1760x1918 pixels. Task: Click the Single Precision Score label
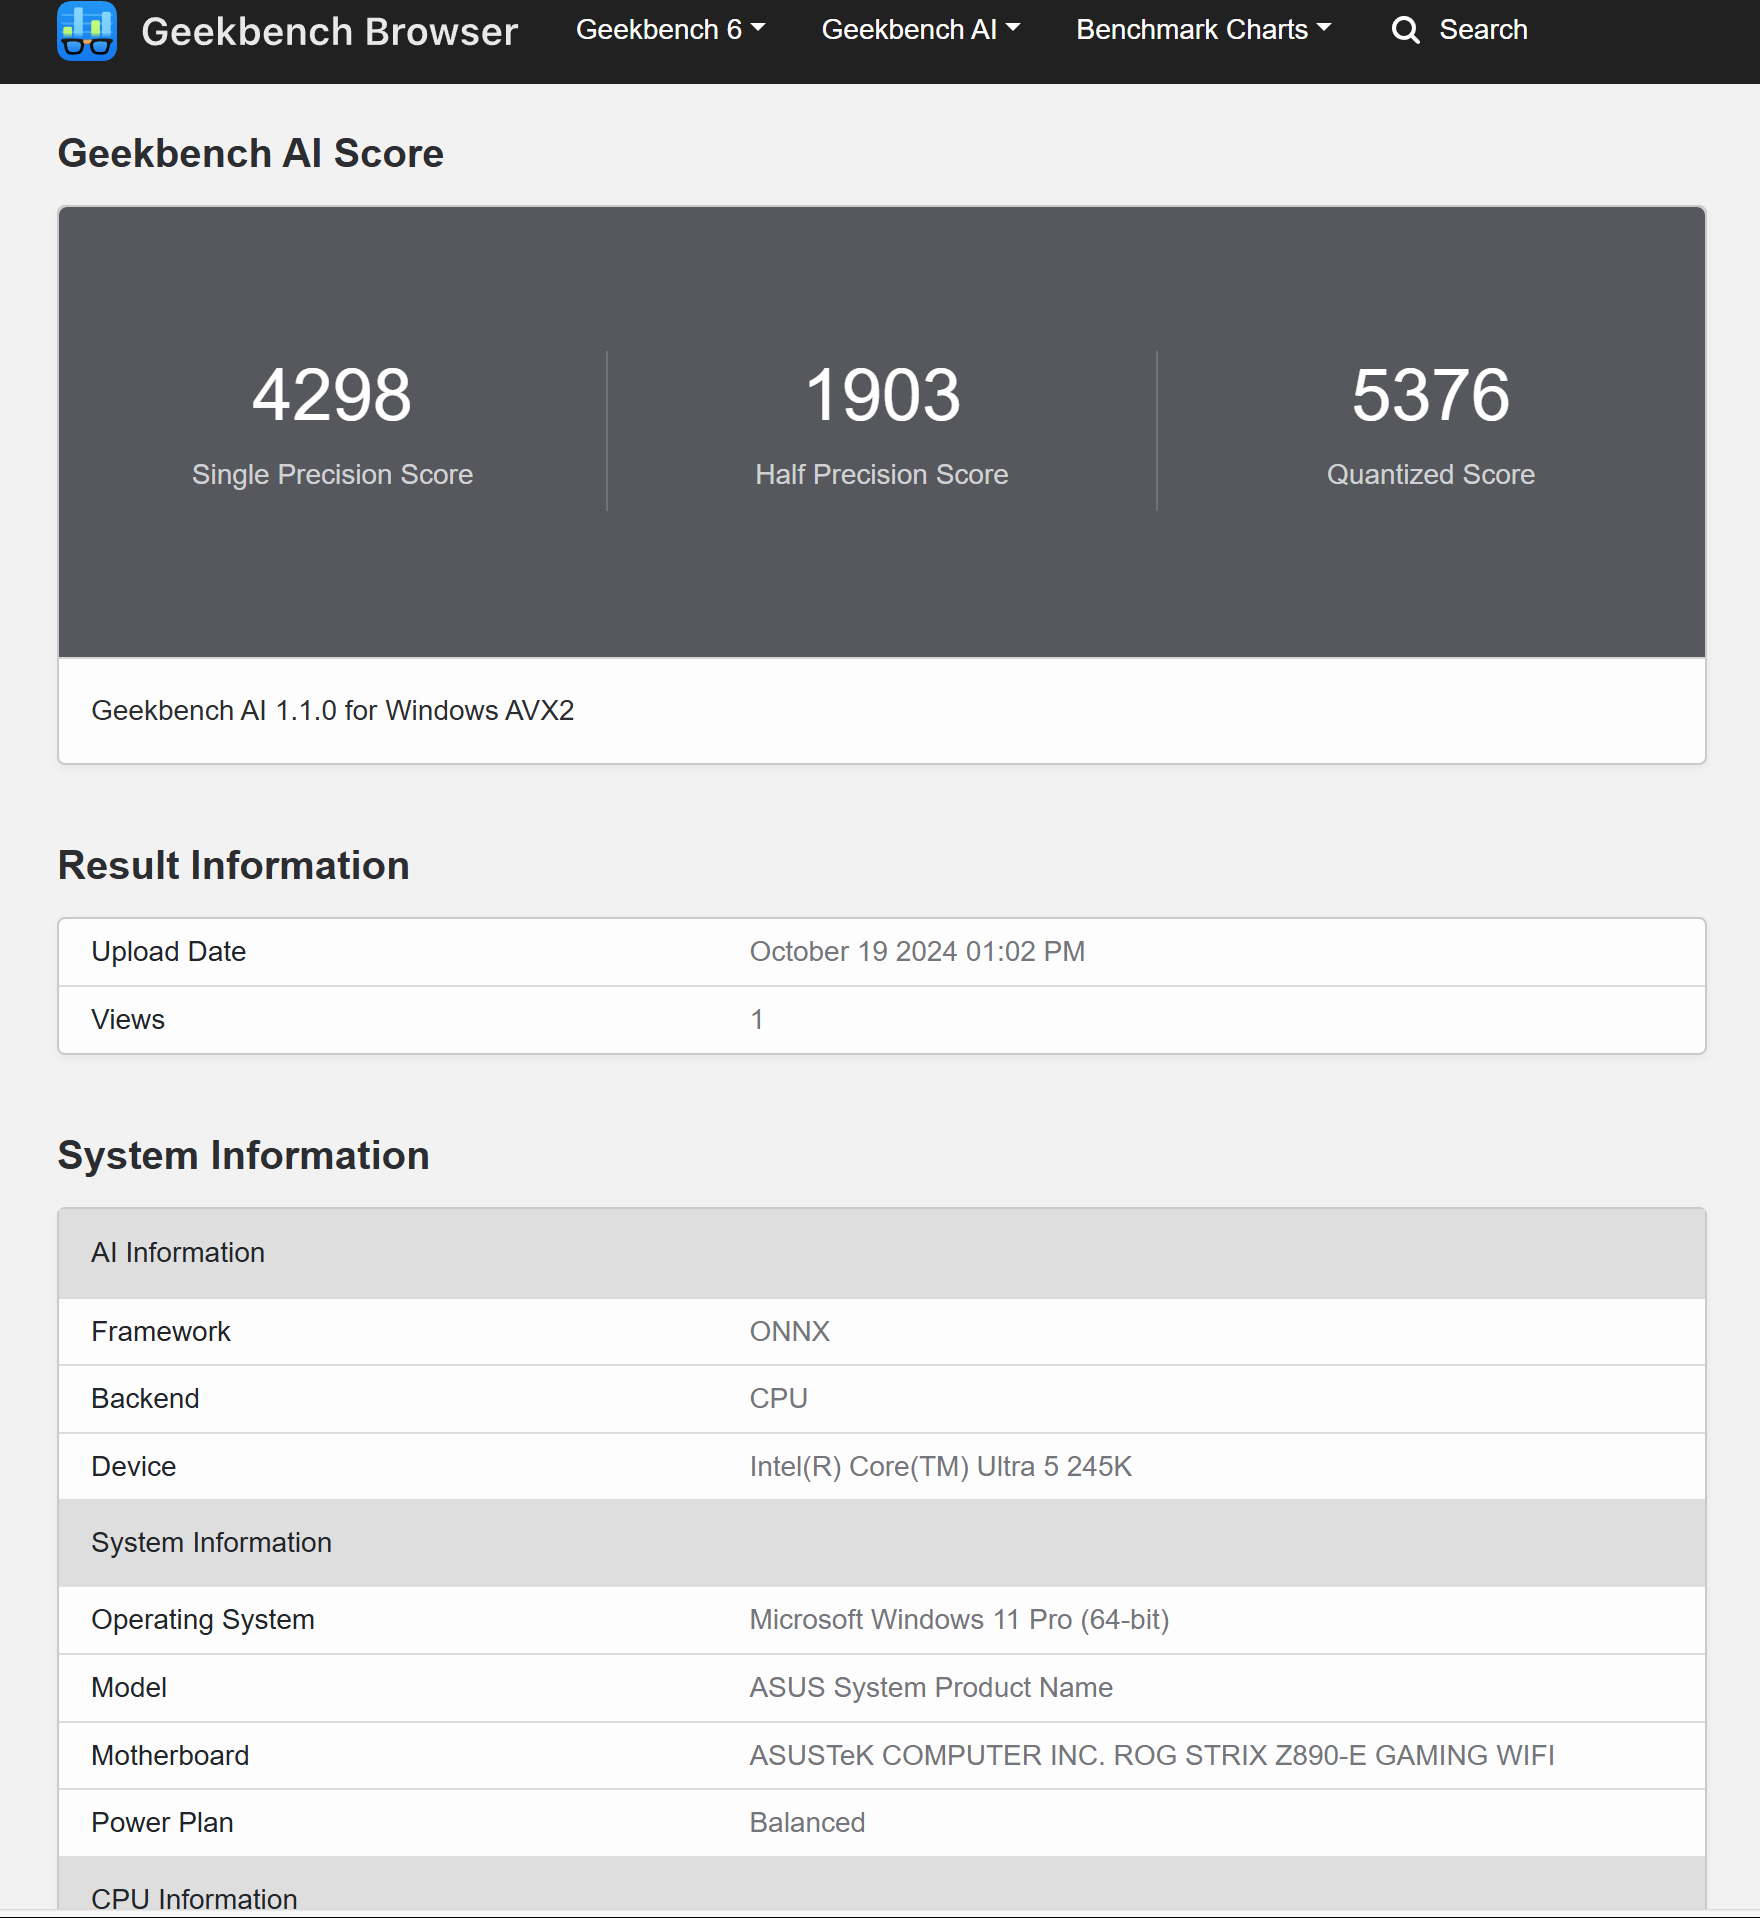click(x=332, y=474)
